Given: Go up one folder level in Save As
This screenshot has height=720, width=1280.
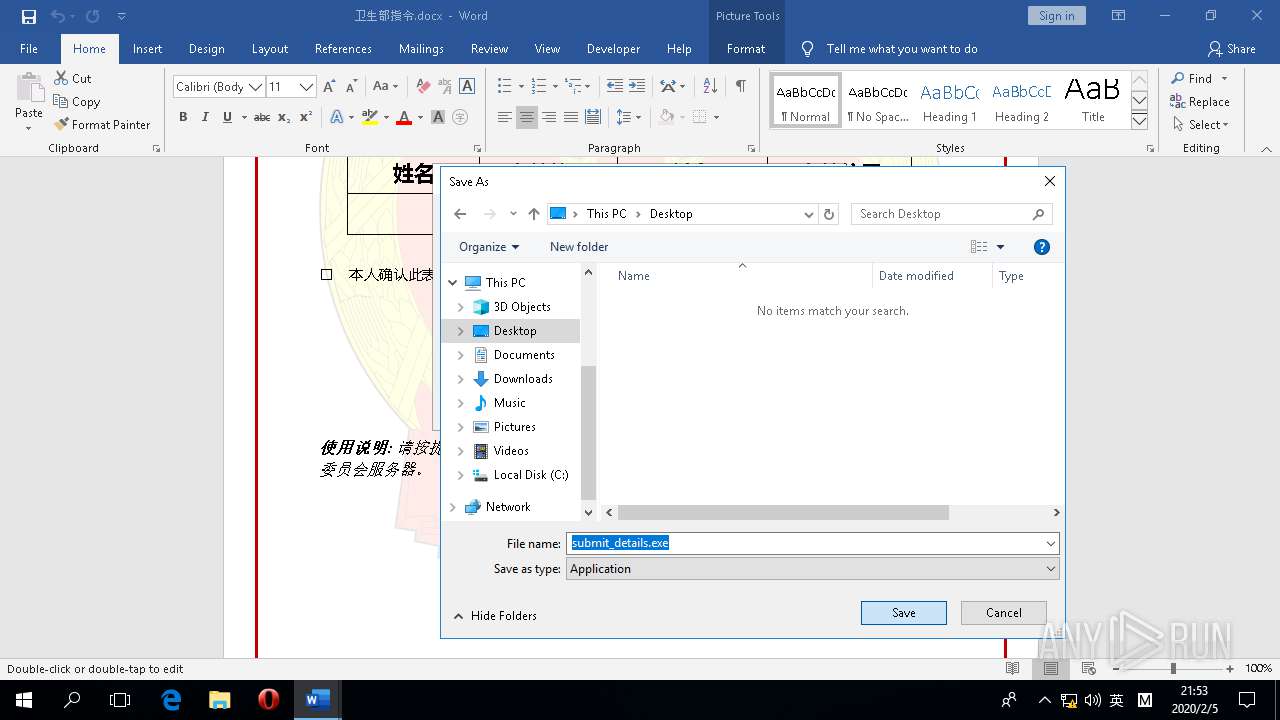Looking at the screenshot, I should [534, 214].
